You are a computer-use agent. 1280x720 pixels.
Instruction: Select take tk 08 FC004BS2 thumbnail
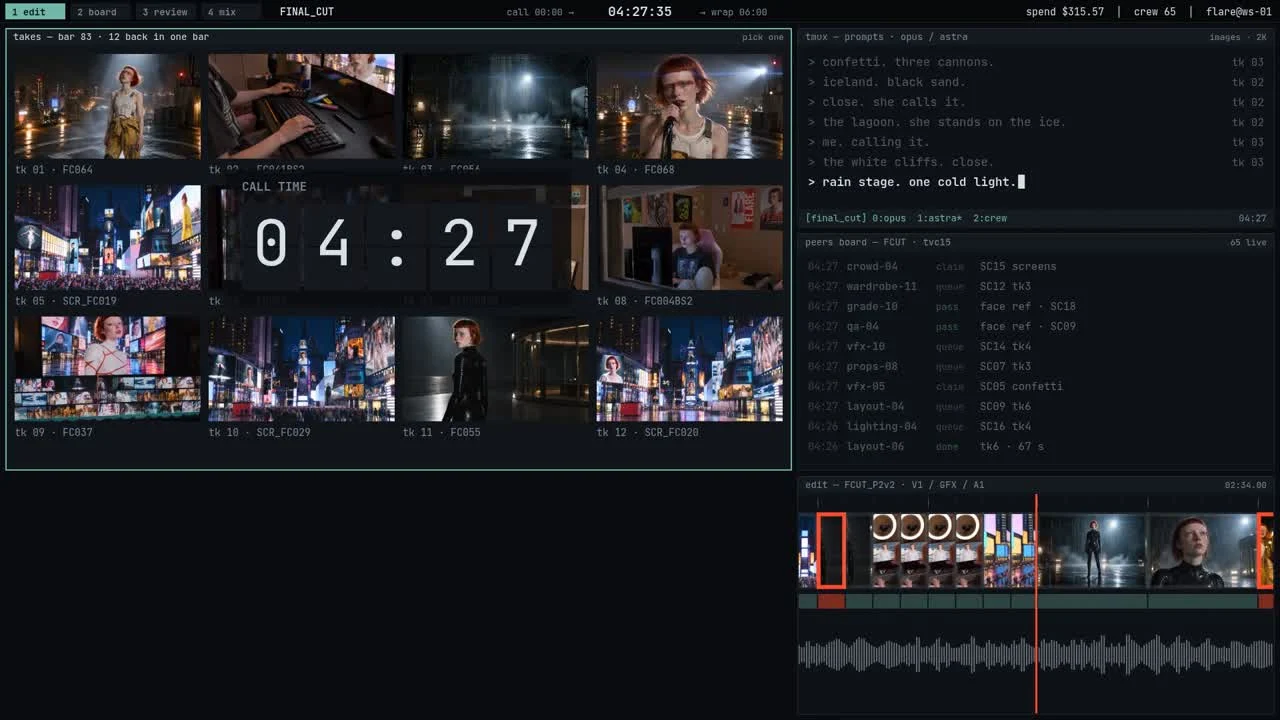click(690, 238)
